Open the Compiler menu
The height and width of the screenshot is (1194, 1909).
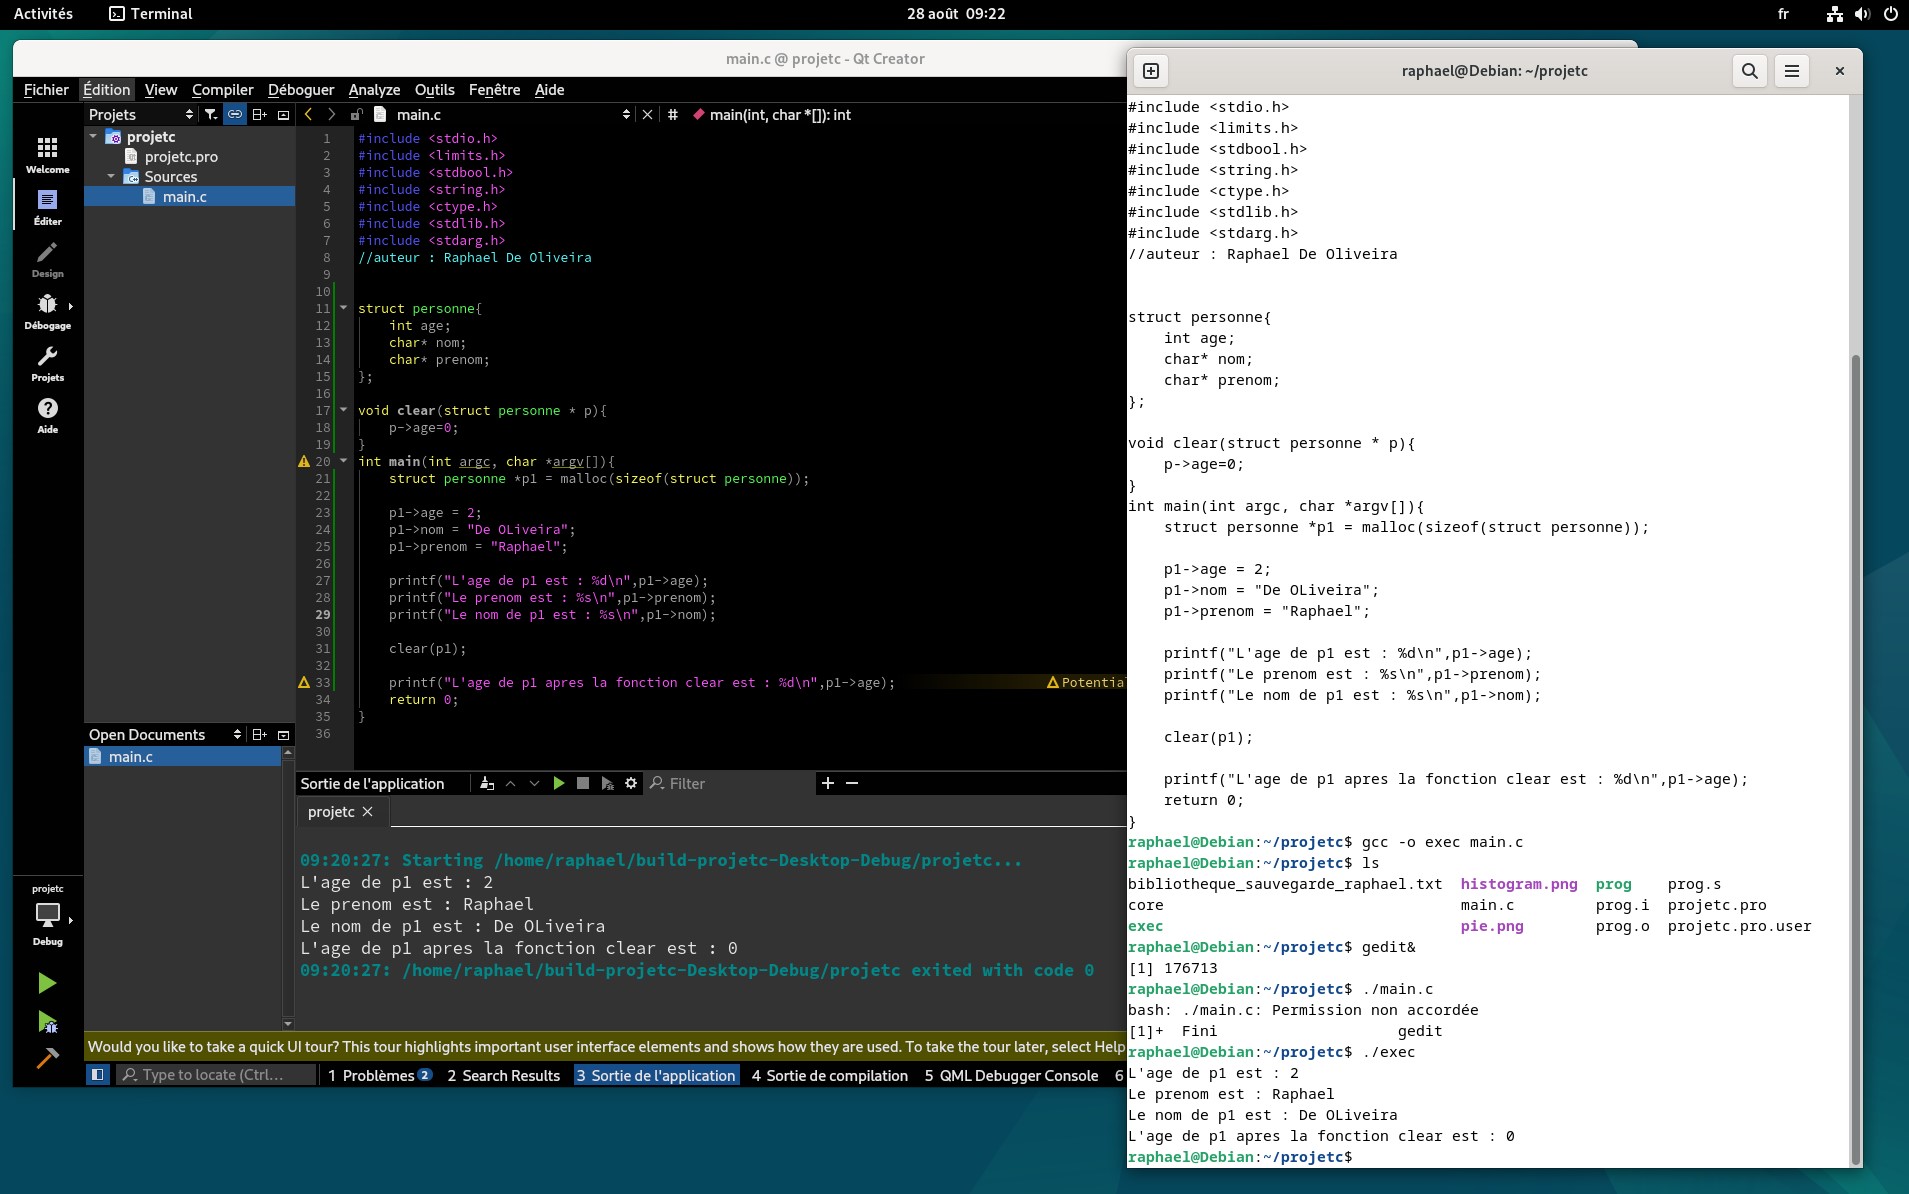coord(222,90)
